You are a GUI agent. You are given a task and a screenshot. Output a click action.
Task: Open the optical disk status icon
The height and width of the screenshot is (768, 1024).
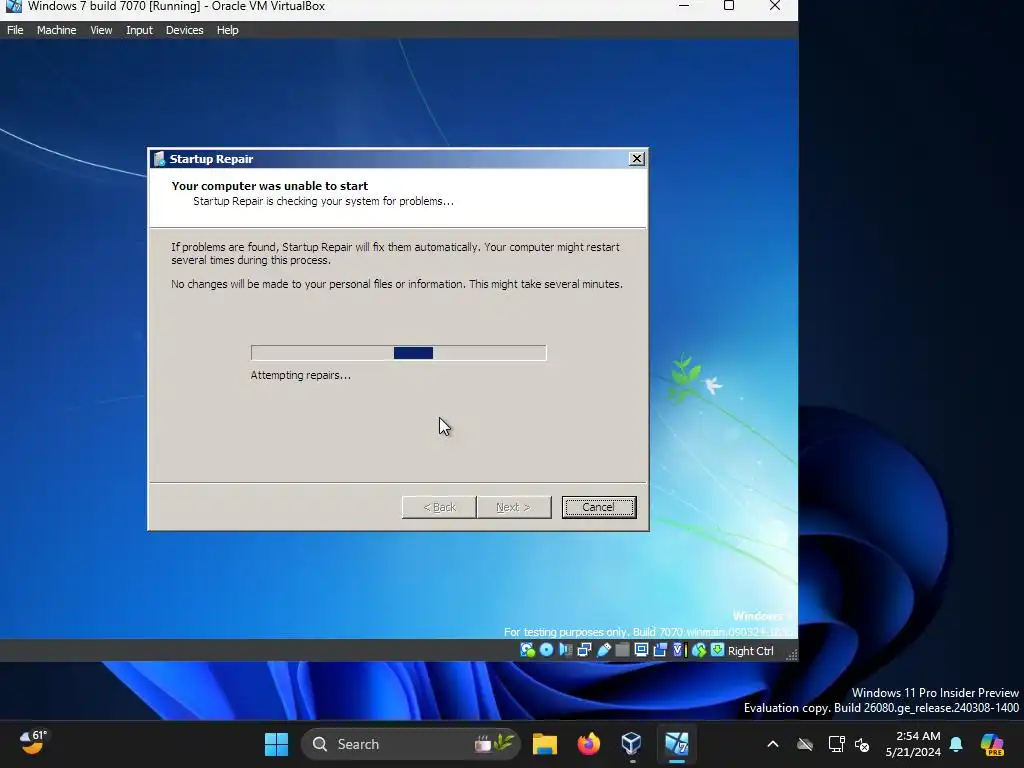pos(547,650)
